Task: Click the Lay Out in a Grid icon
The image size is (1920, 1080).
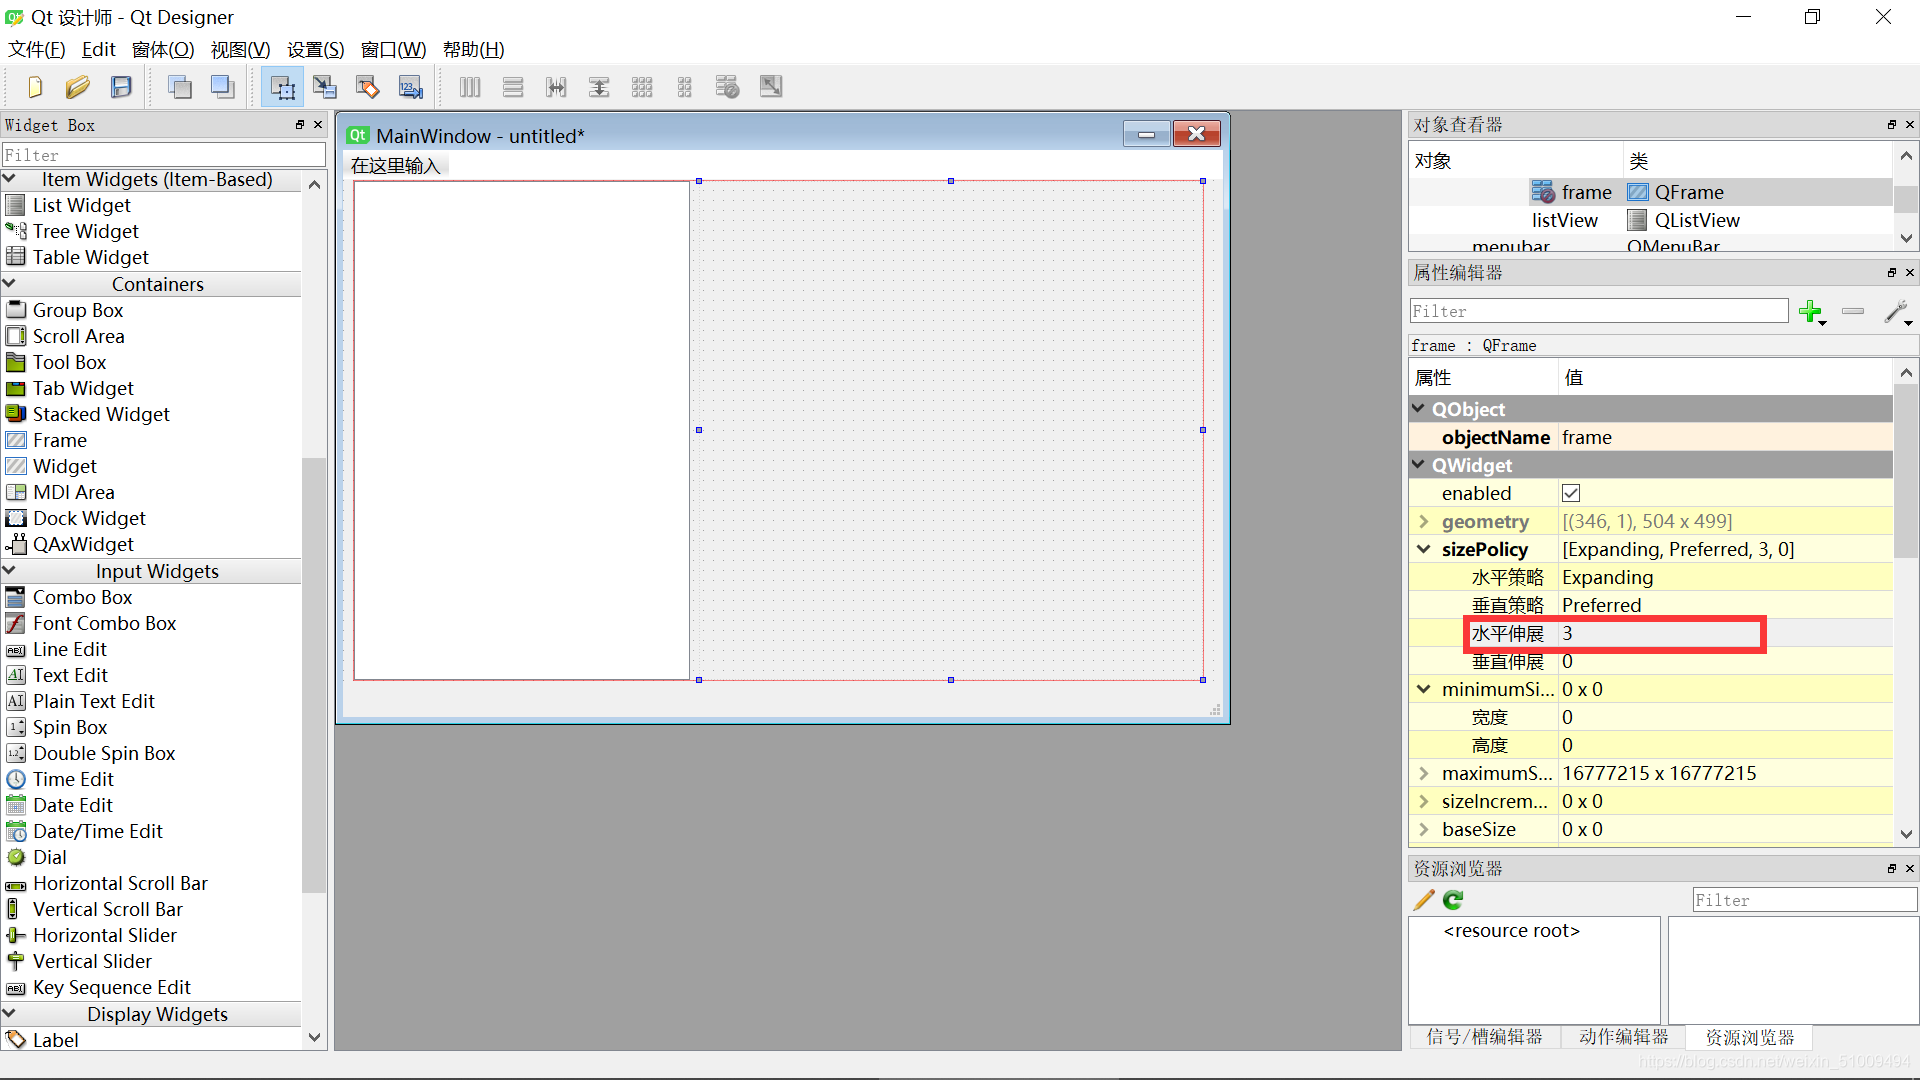Action: [641, 87]
